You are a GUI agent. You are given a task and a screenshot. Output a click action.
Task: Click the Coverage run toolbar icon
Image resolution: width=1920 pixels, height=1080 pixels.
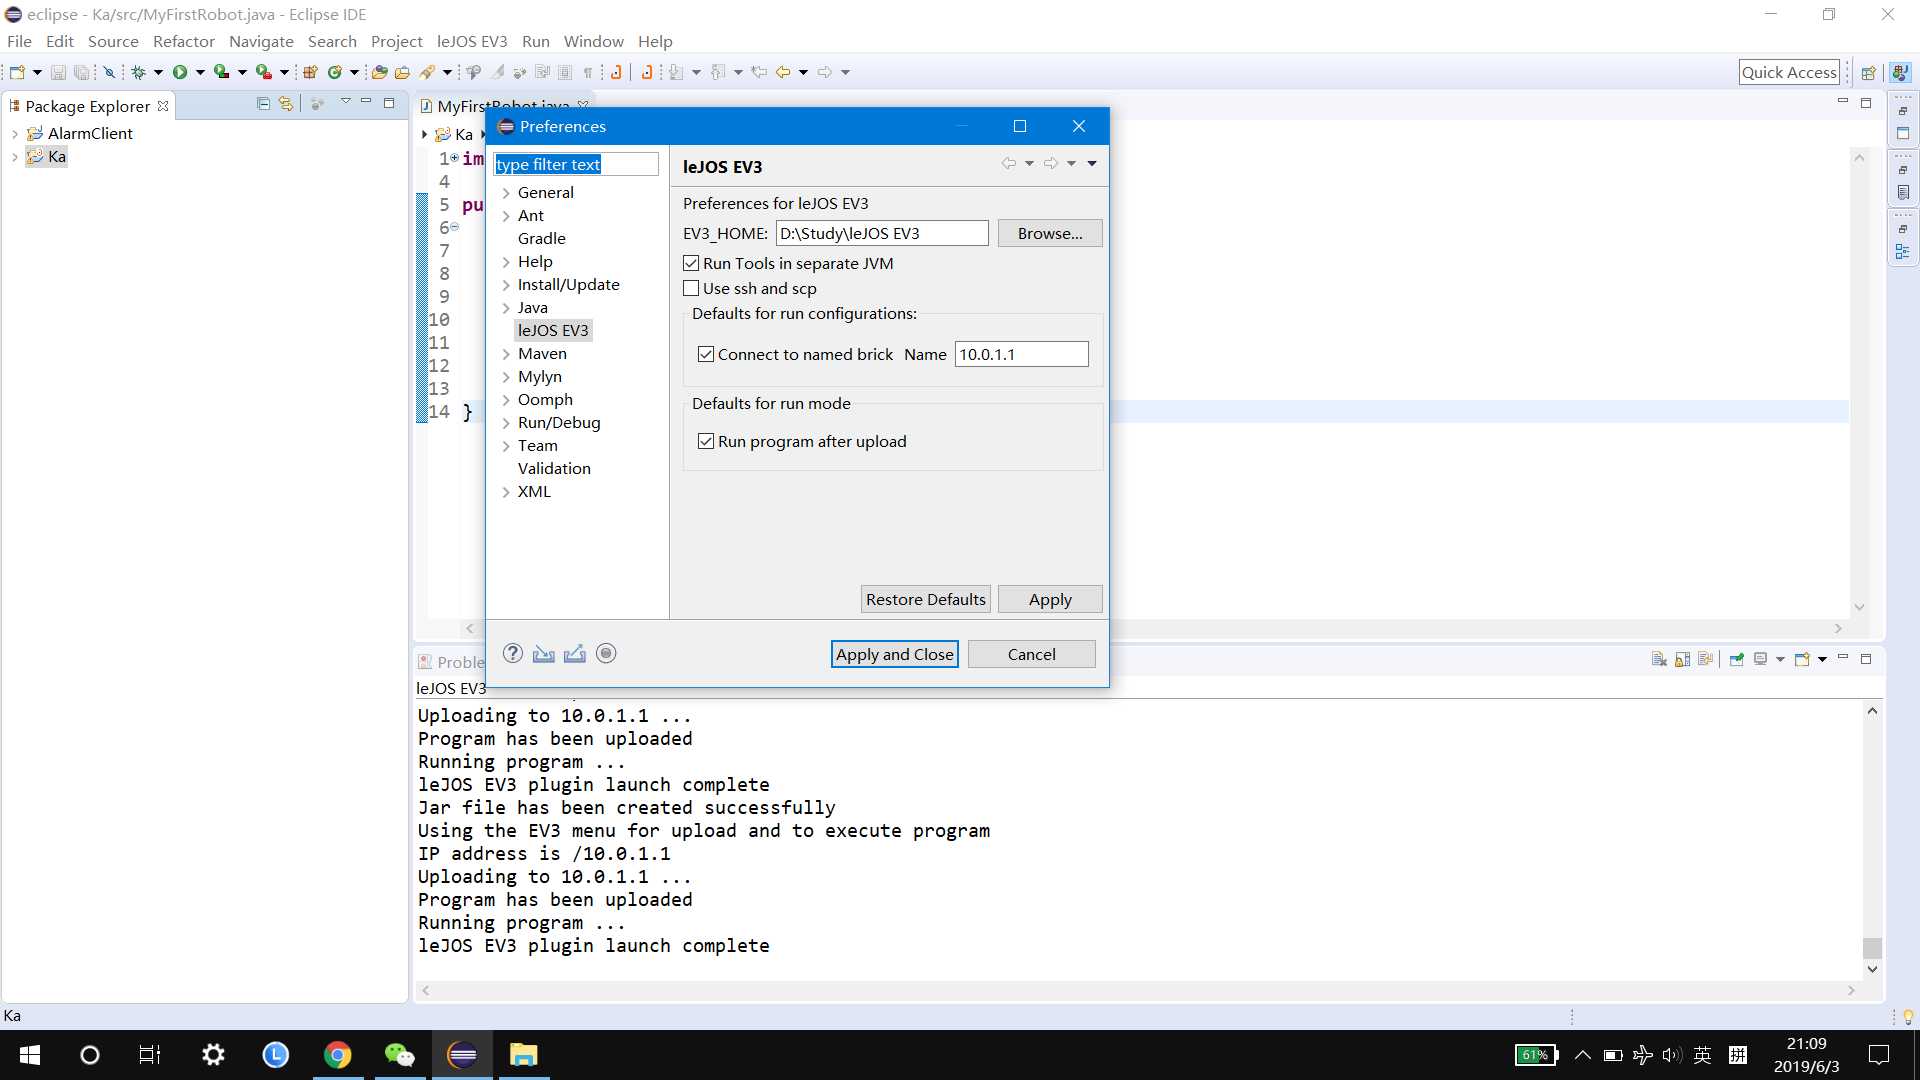point(222,72)
